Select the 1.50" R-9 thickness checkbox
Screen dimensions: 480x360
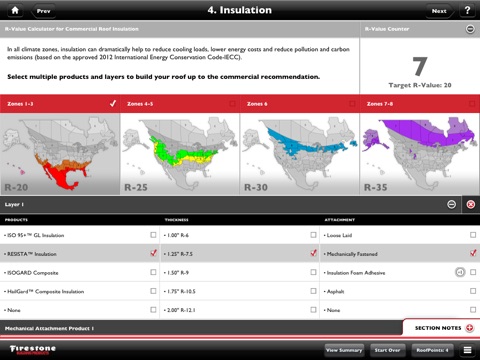(313, 272)
